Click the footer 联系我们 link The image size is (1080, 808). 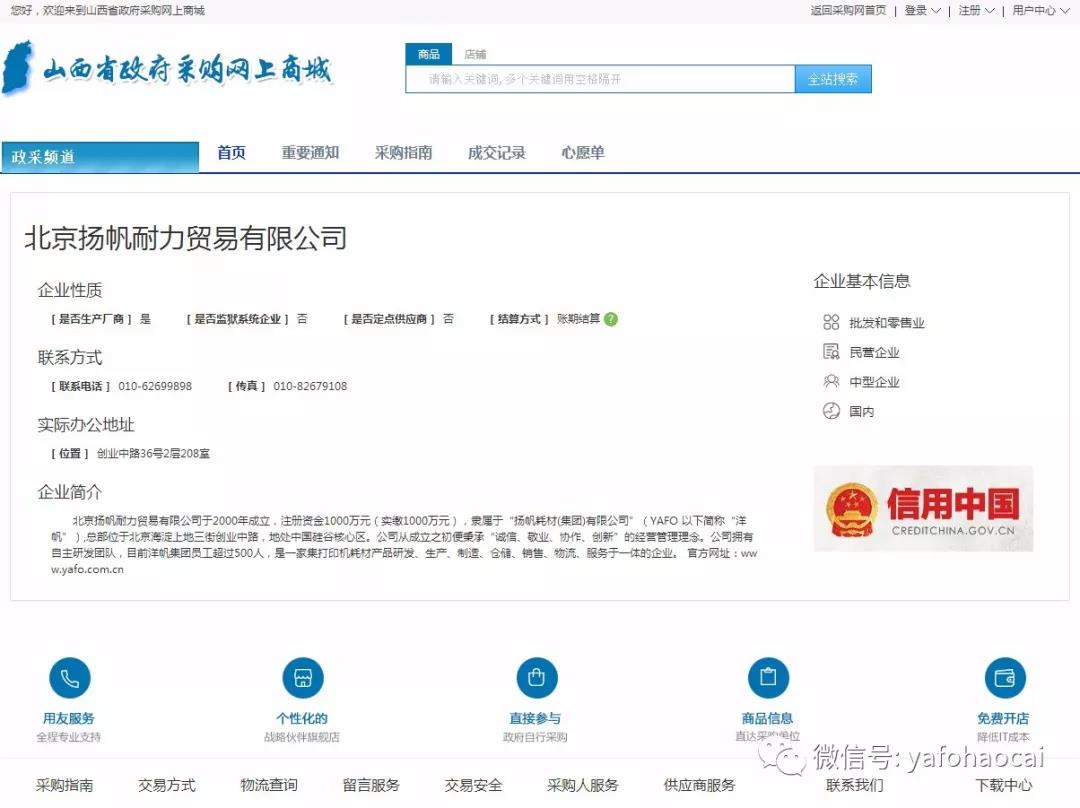point(855,785)
